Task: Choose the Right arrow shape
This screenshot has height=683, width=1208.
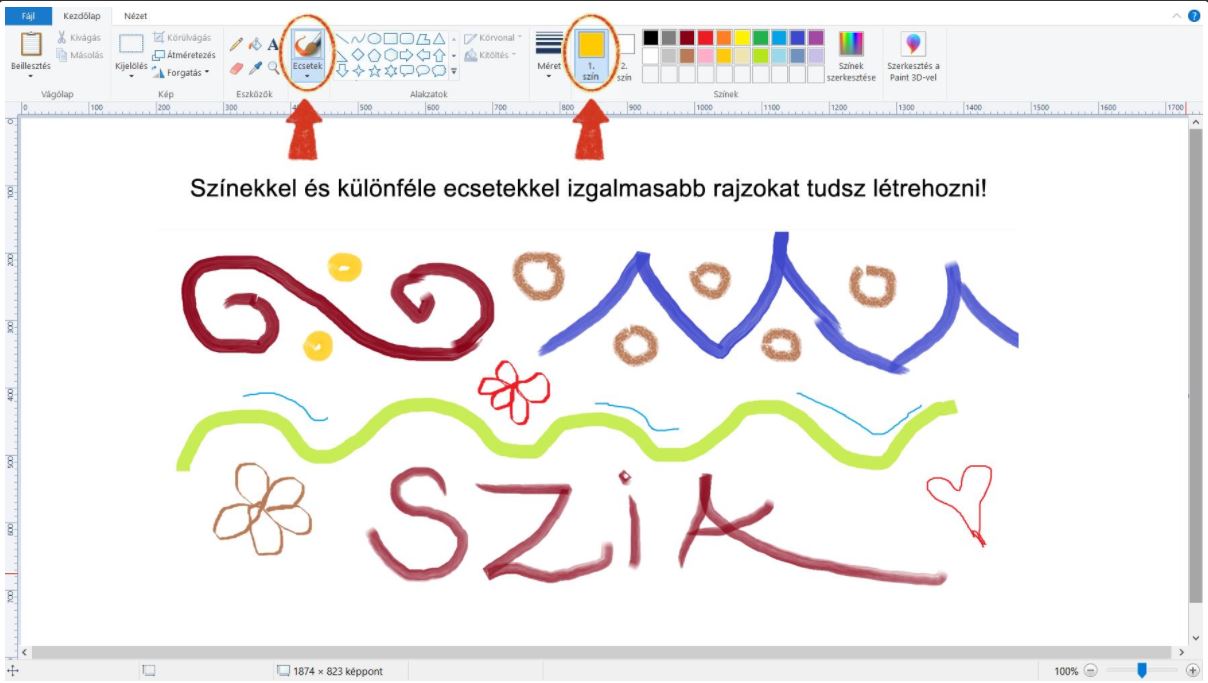Action: pos(406,55)
